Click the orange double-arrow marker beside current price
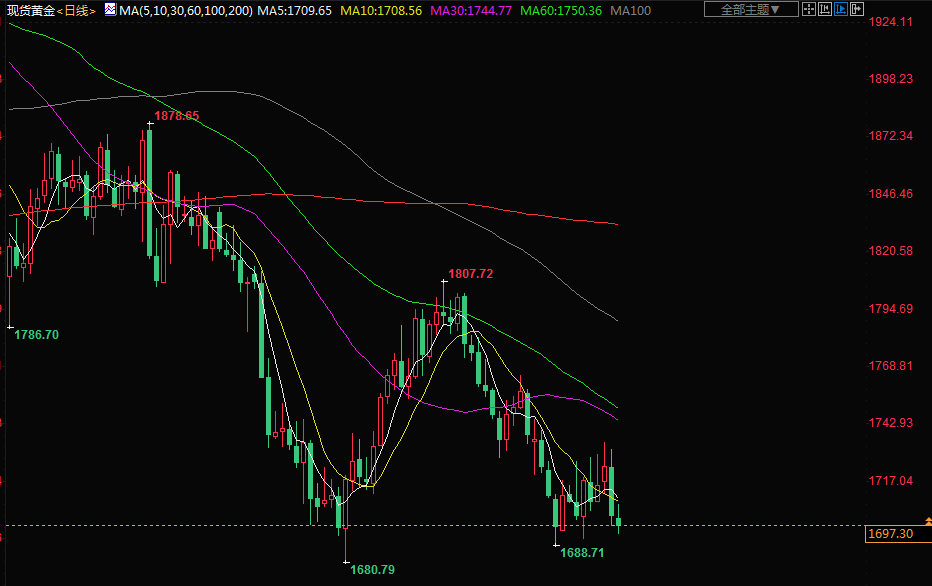932x586 pixels. (x=928, y=522)
